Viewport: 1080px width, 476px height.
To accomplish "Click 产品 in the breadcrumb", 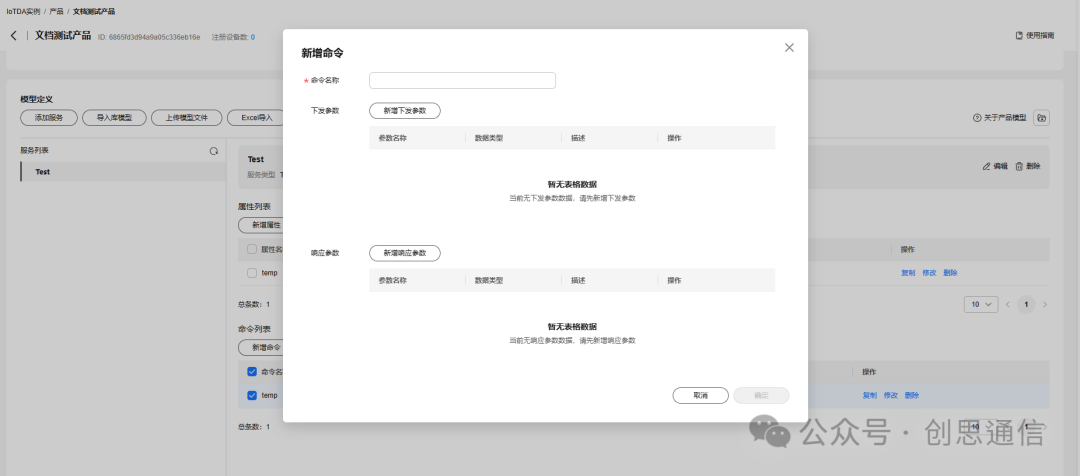I will click(56, 12).
